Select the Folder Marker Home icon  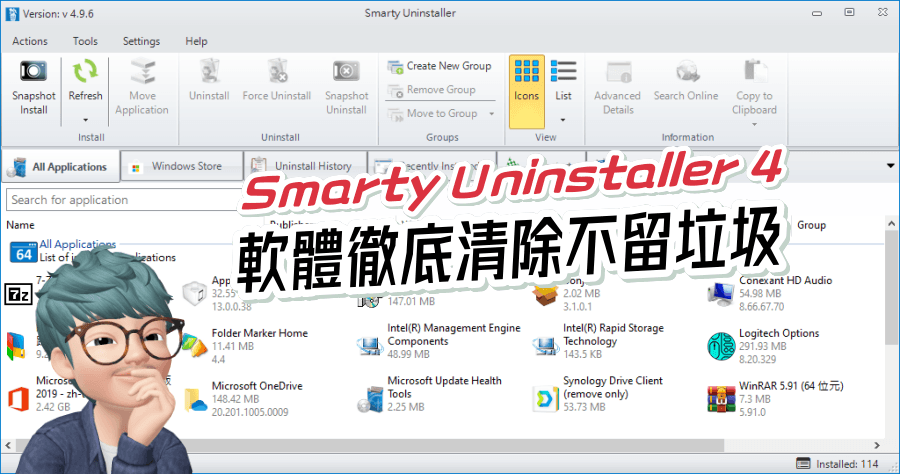pos(195,345)
